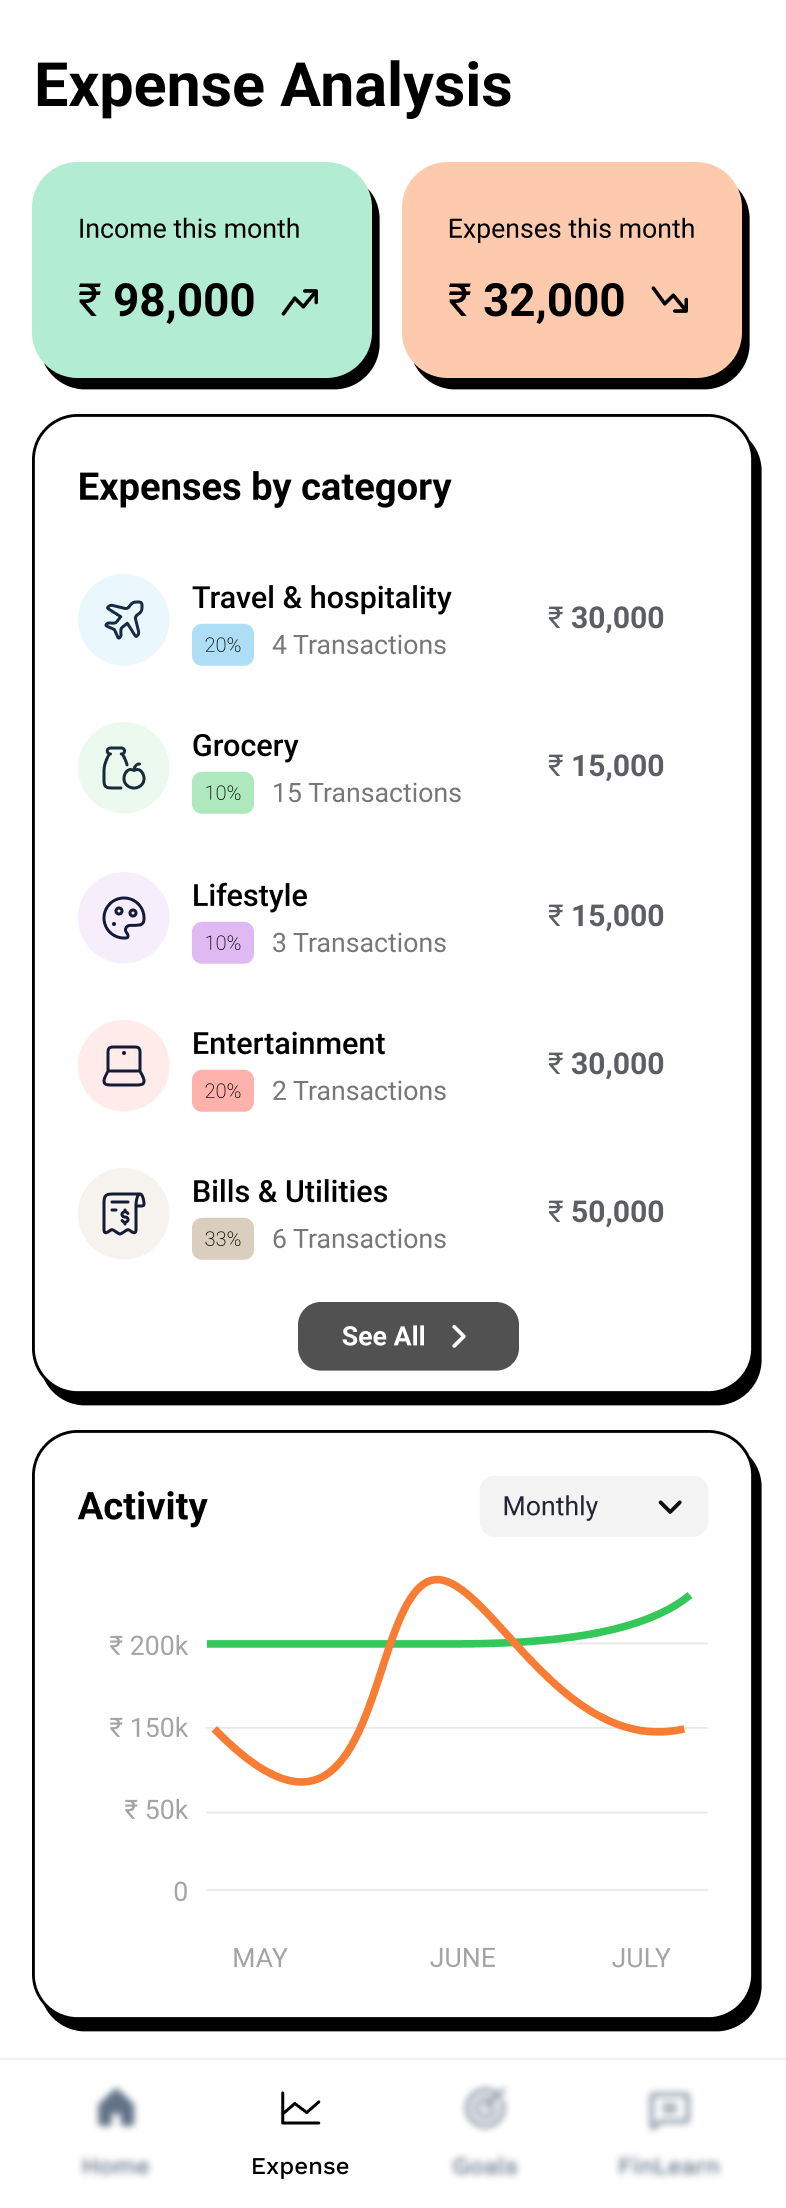Tap the JUNE label on the chart axis
This screenshot has width=786, height=2208.
pos(463,1958)
